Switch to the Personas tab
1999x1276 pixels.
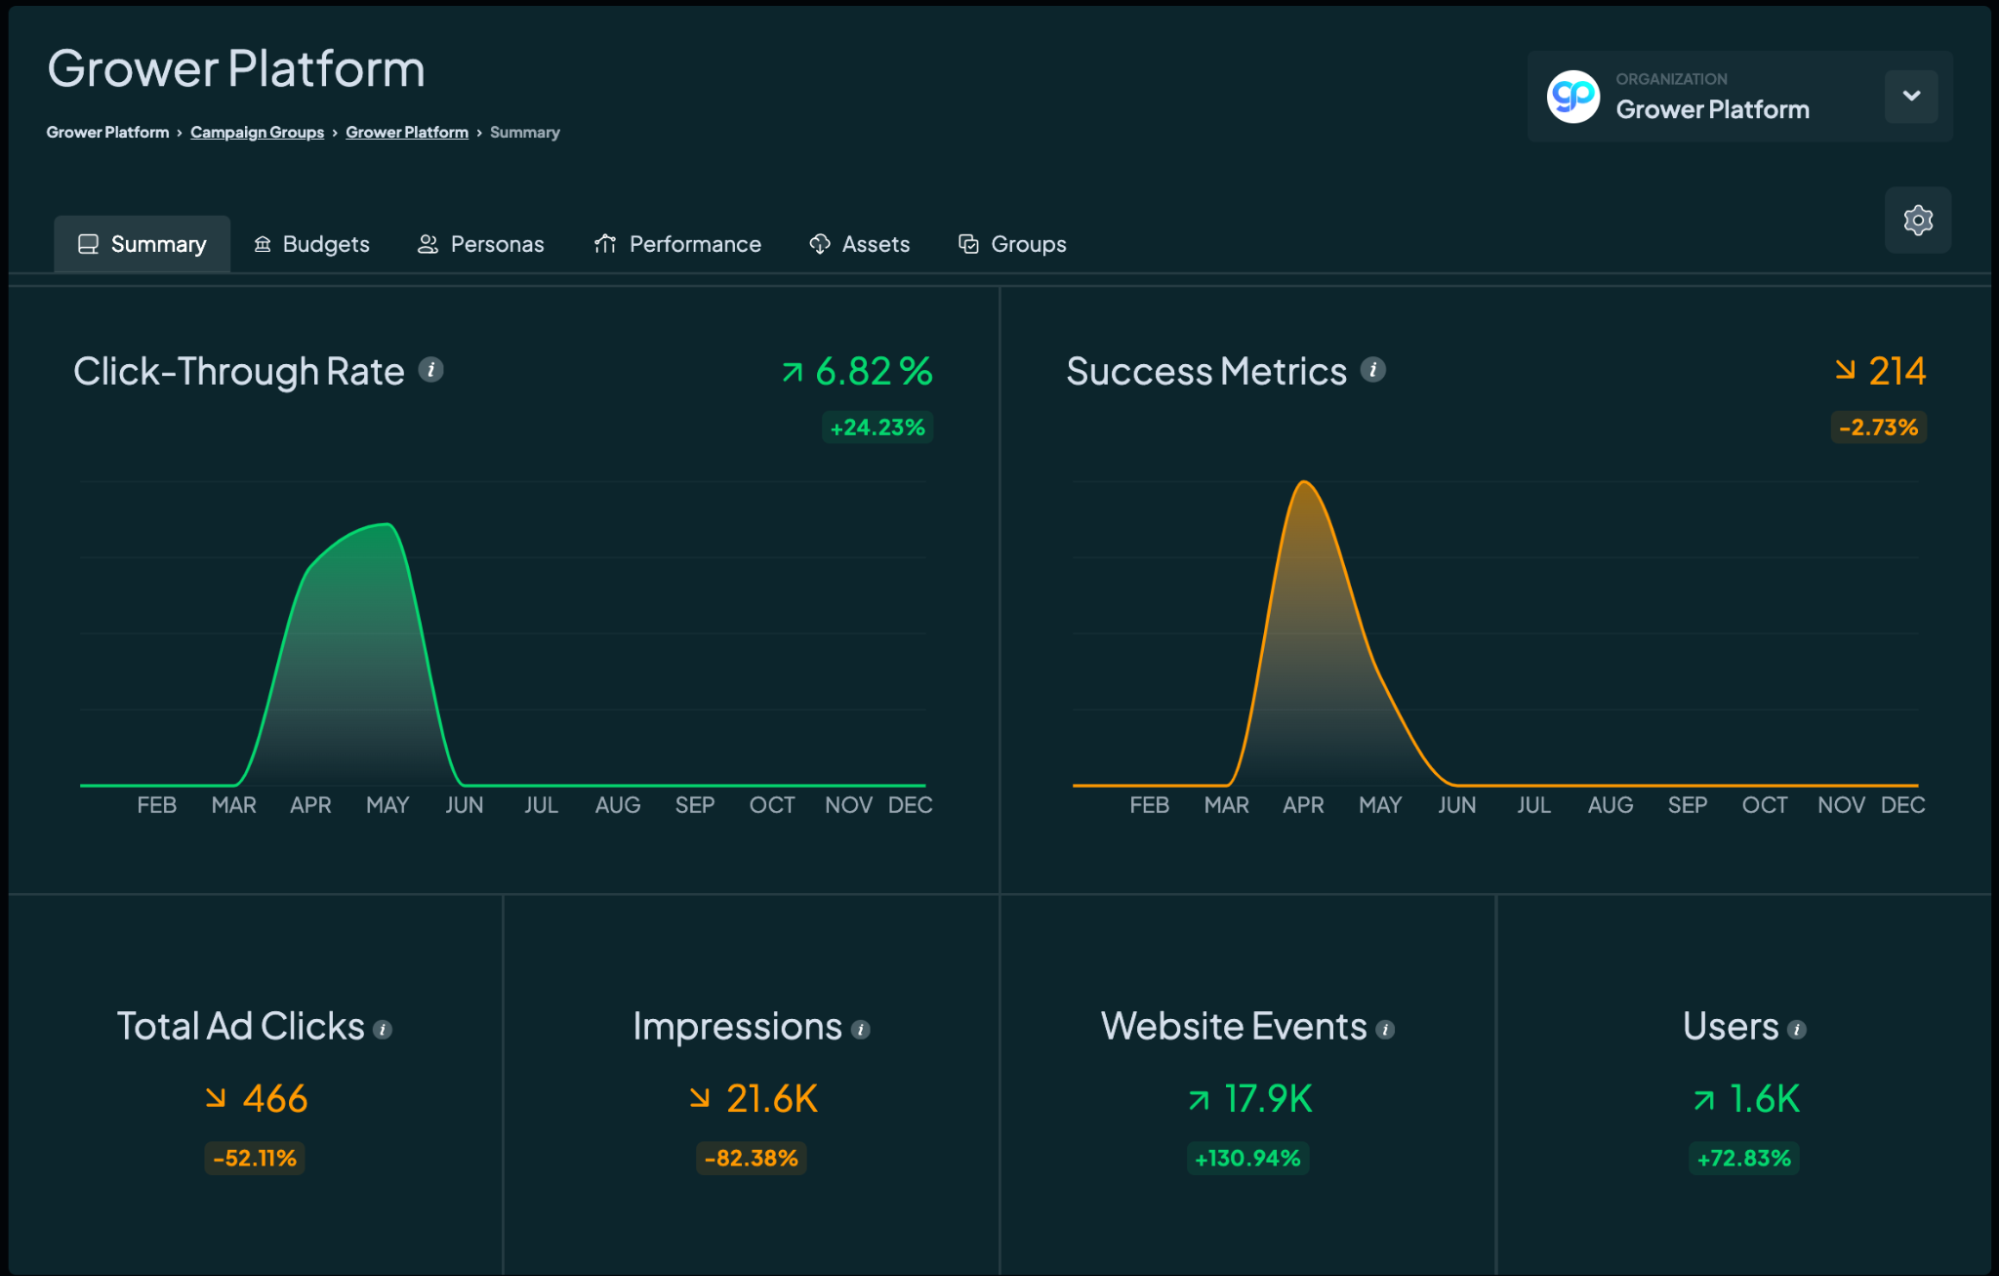coord(481,244)
